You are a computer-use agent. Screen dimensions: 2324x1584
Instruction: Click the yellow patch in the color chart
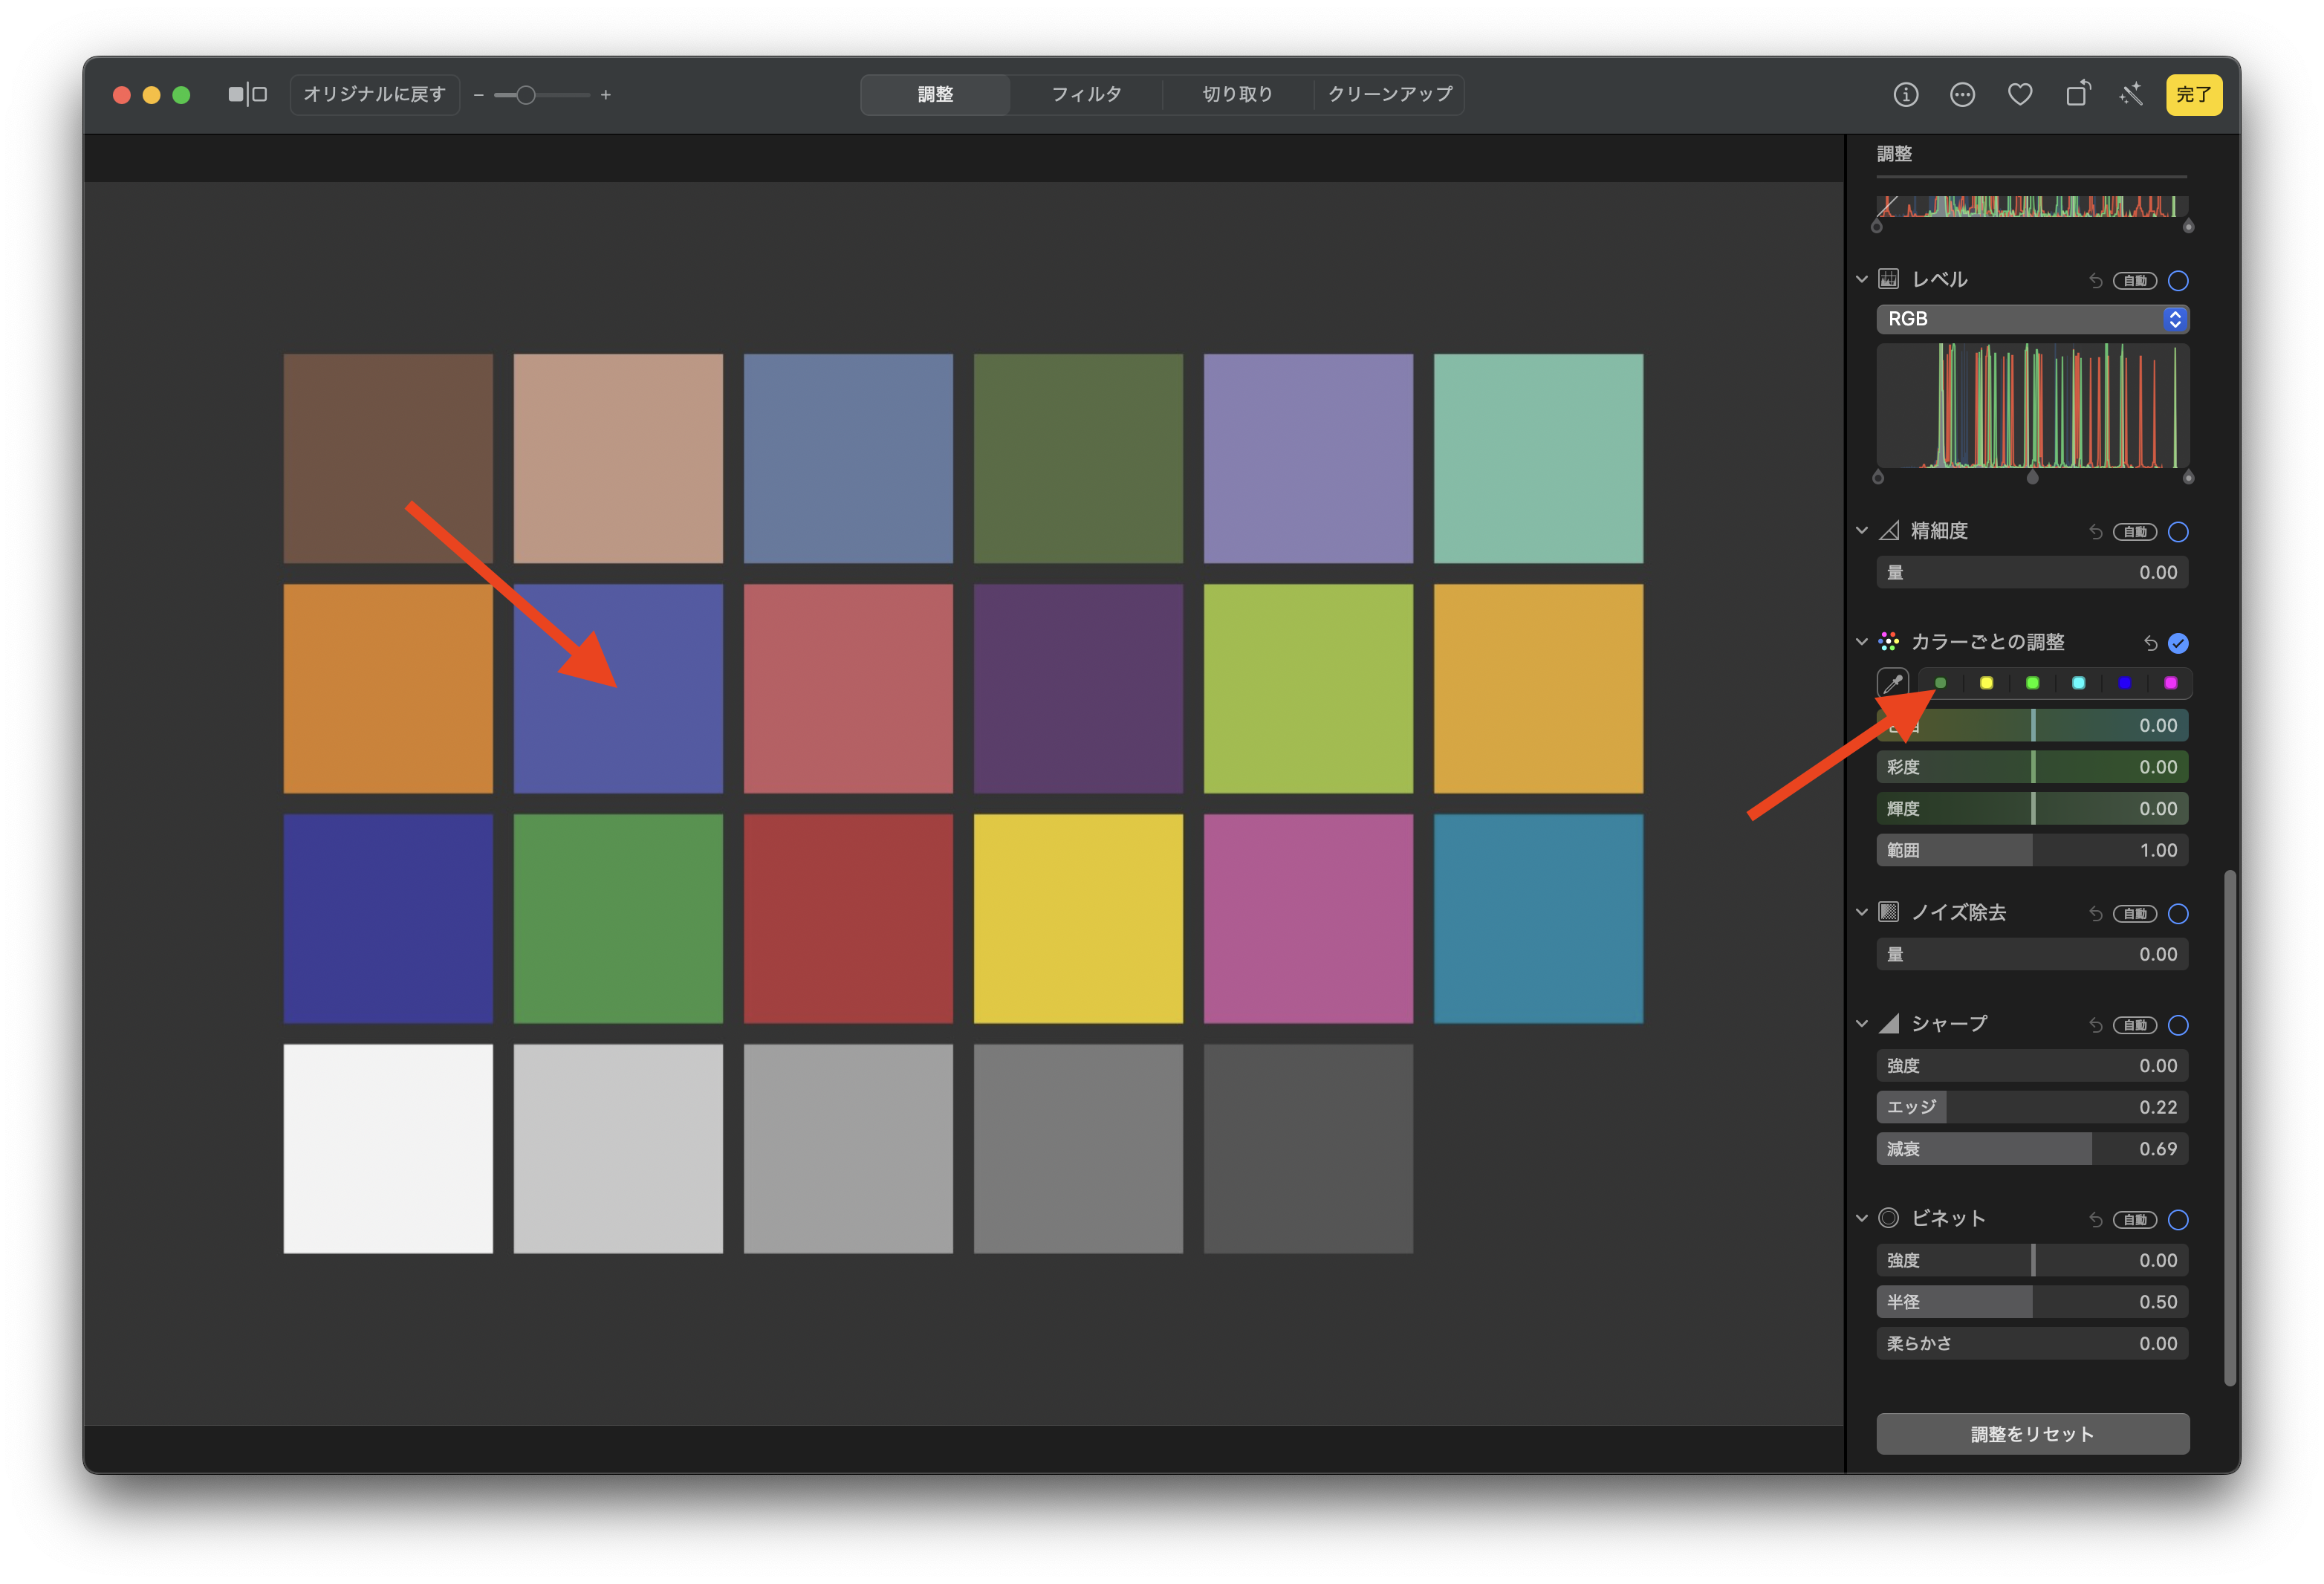pyautogui.click(x=1078, y=918)
